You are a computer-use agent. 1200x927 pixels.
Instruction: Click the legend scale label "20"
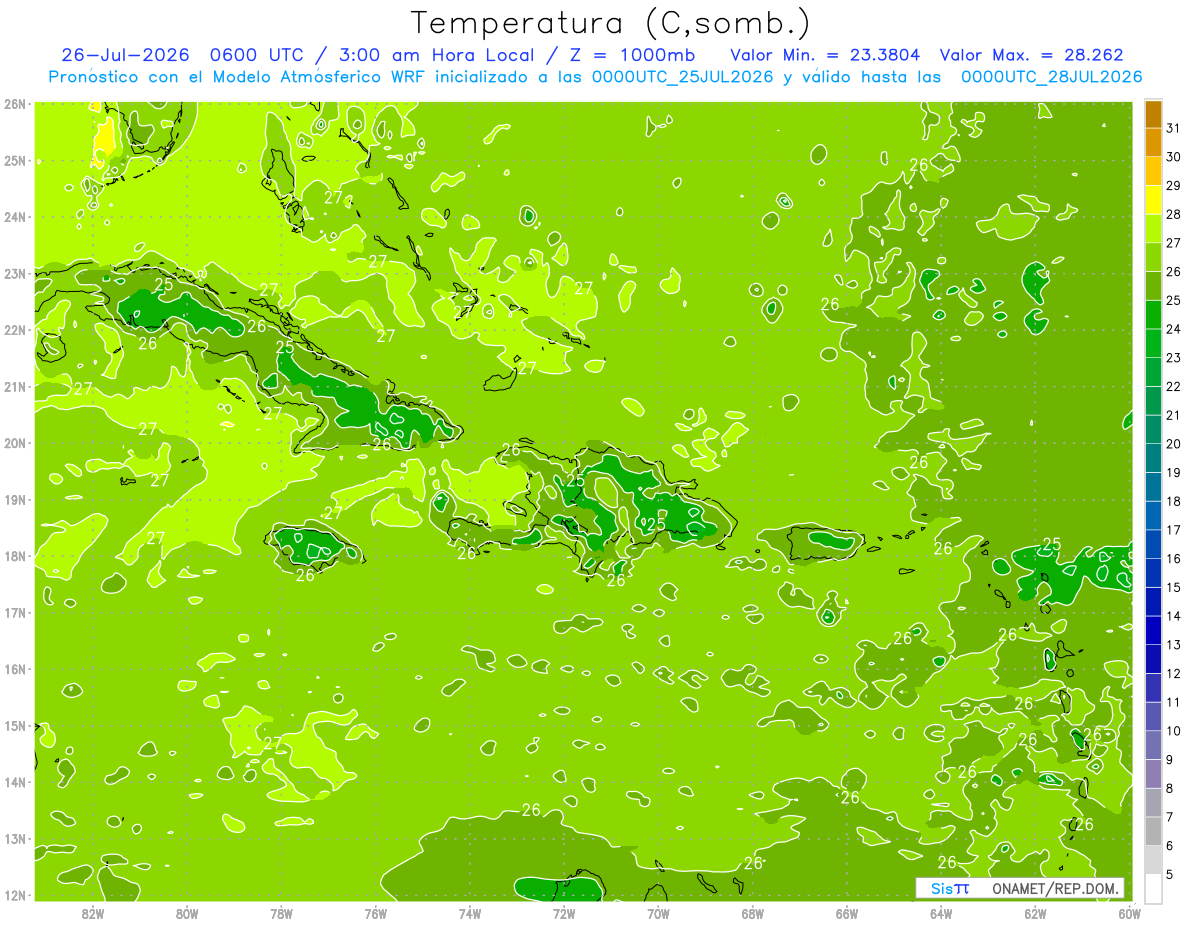pyautogui.click(x=1174, y=443)
